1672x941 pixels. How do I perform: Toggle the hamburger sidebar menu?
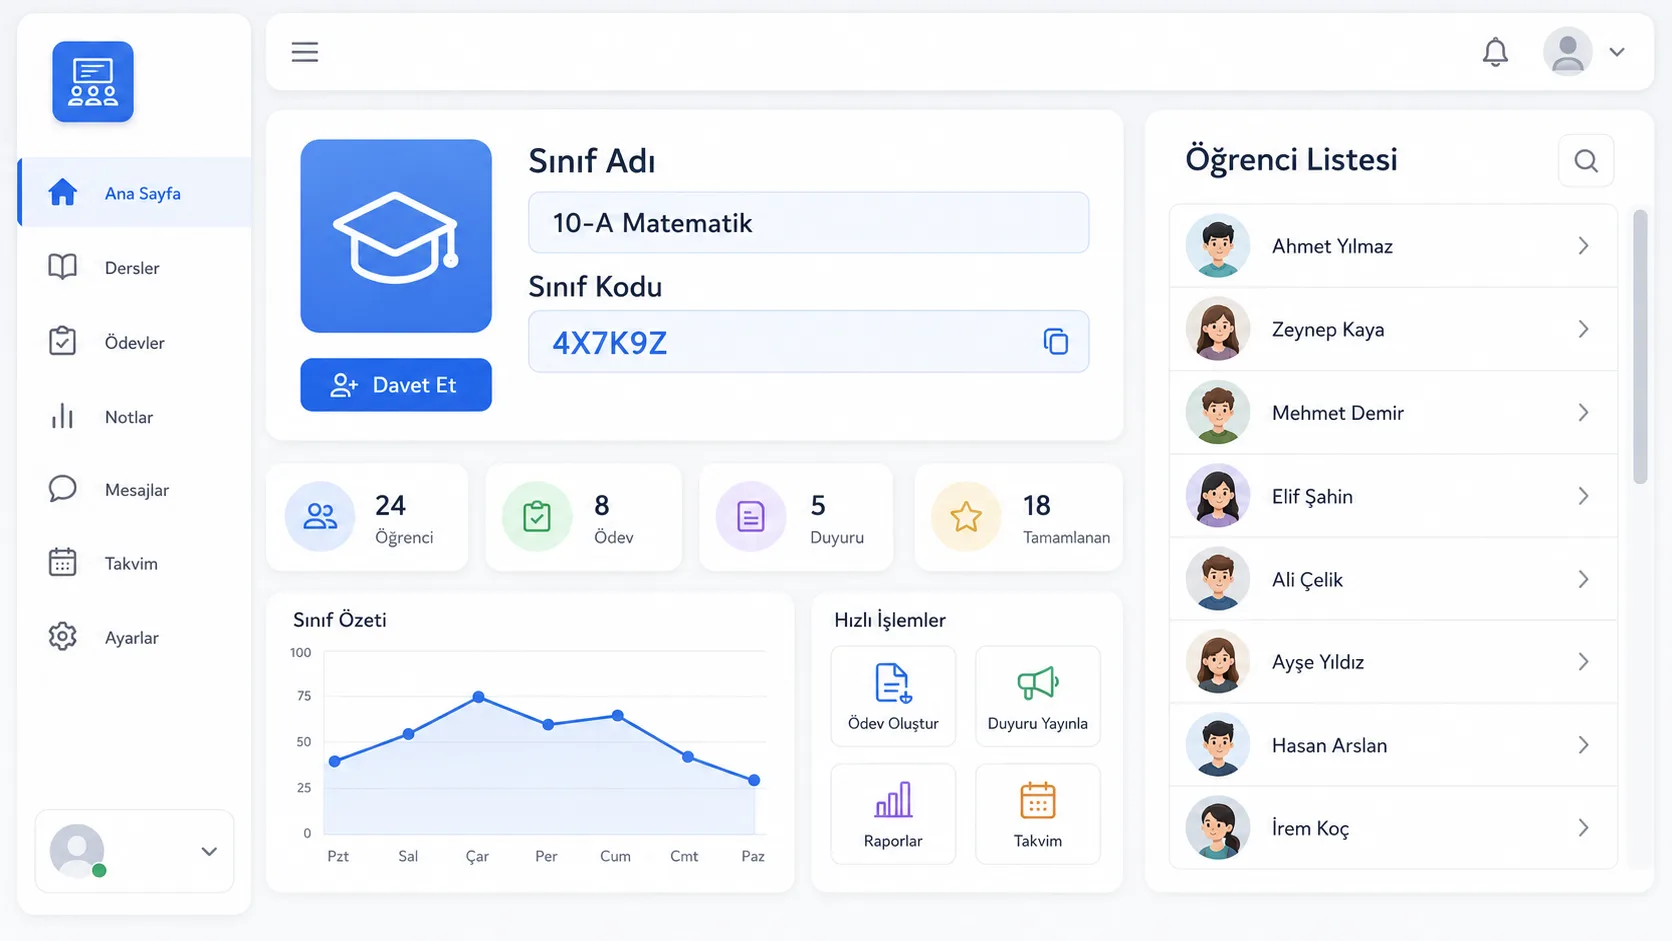tap(305, 52)
